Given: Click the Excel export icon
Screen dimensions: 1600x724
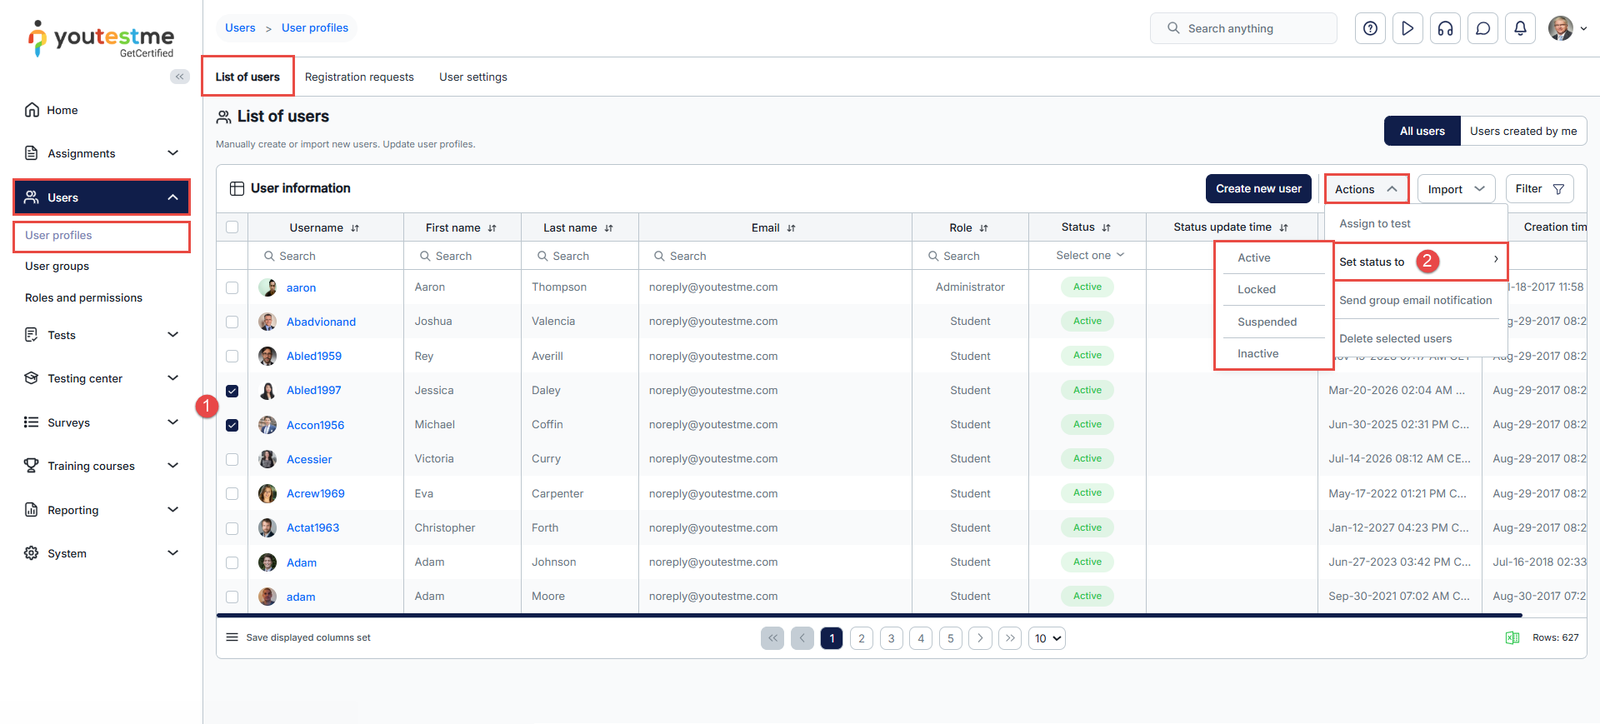Looking at the screenshot, I should 1512,638.
